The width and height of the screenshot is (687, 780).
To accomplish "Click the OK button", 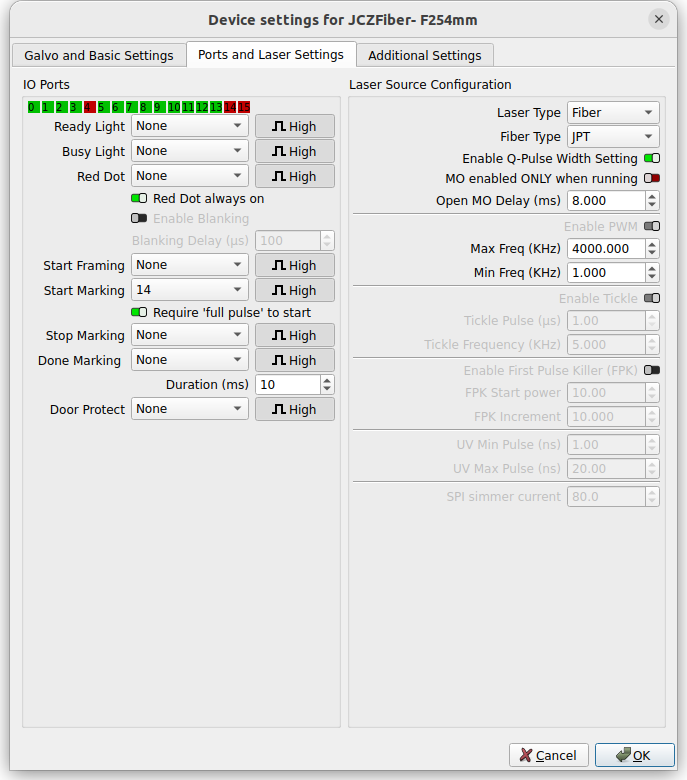I will (x=634, y=755).
